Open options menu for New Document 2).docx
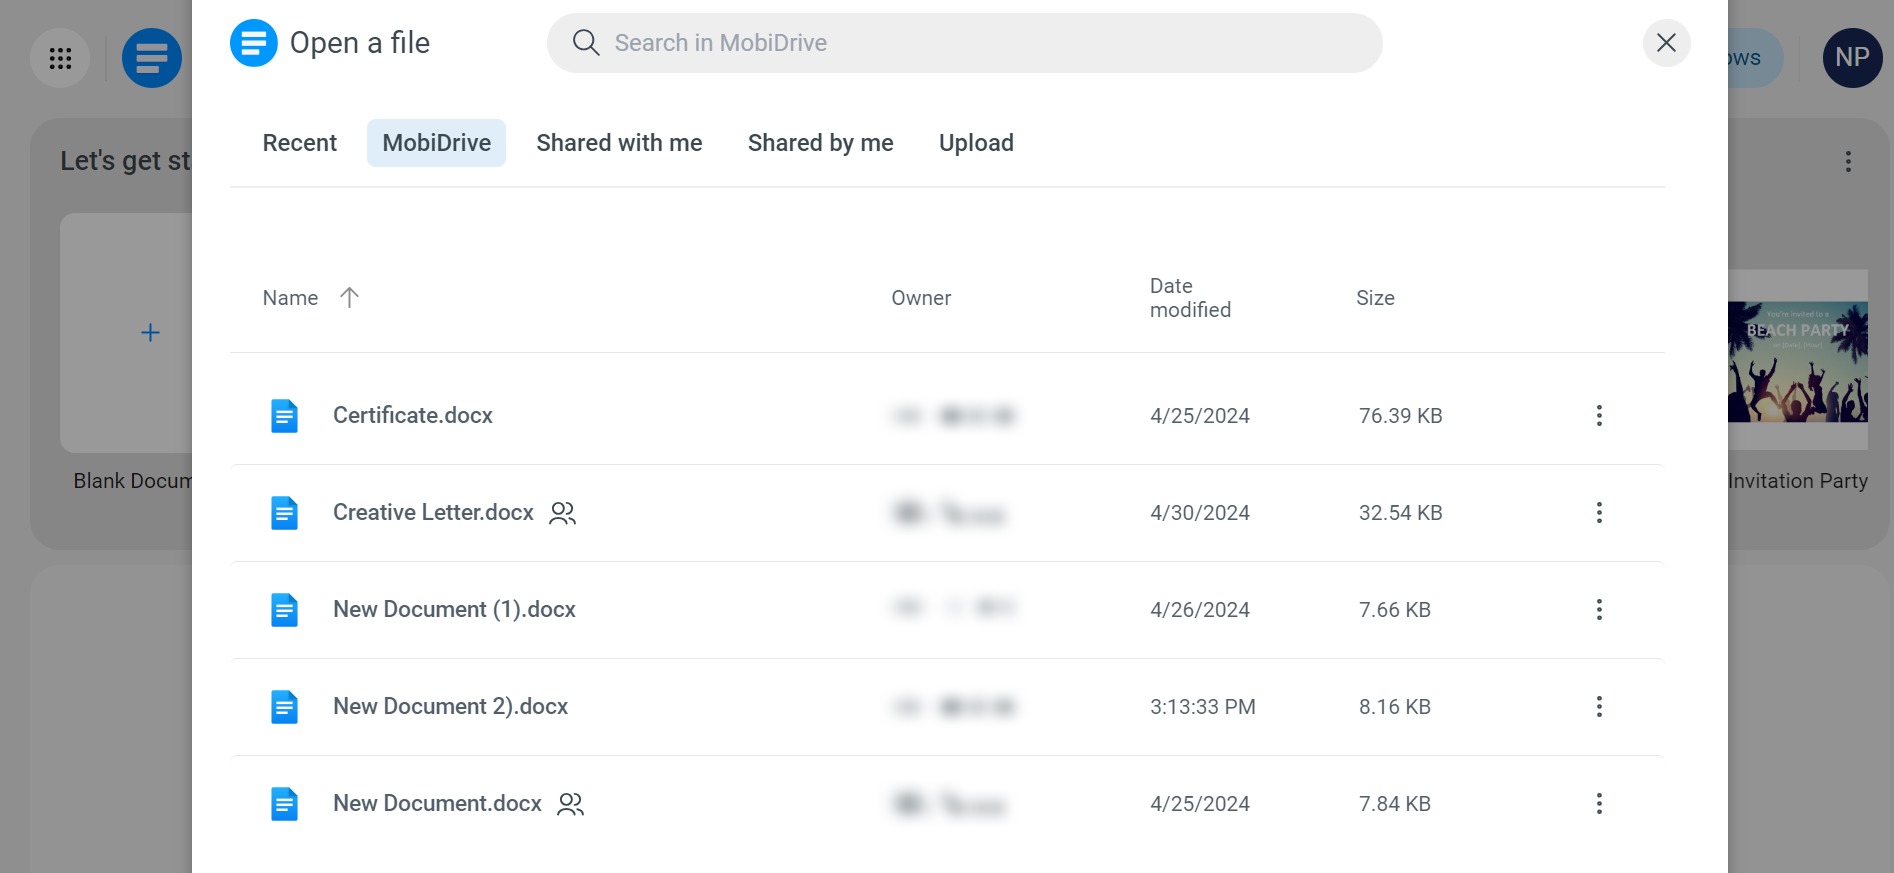This screenshot has height=873, width=1894. coord(1599,707)
